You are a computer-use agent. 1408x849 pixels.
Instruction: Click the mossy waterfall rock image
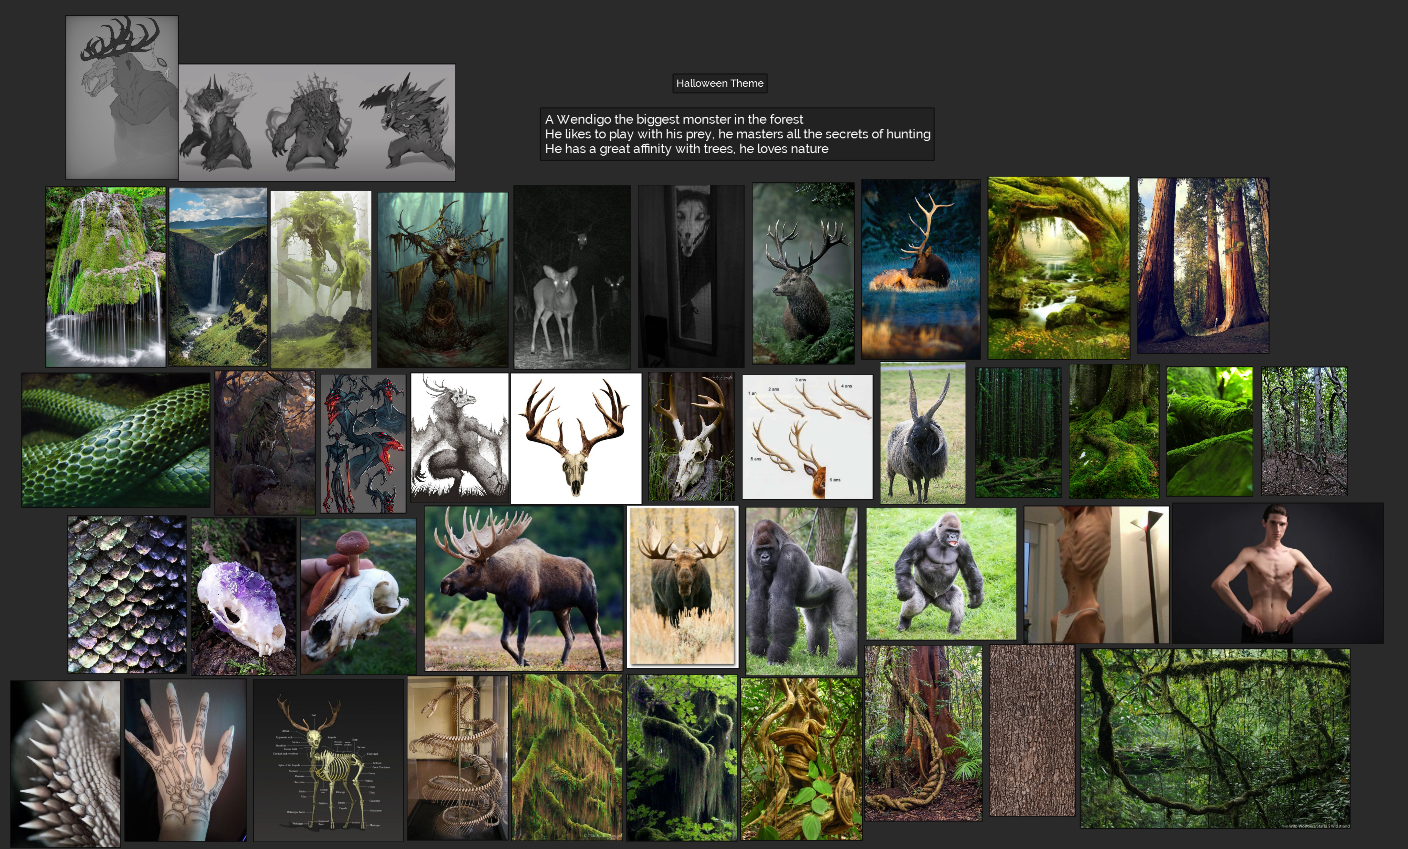pyautogui.click(x=105, y=277)
